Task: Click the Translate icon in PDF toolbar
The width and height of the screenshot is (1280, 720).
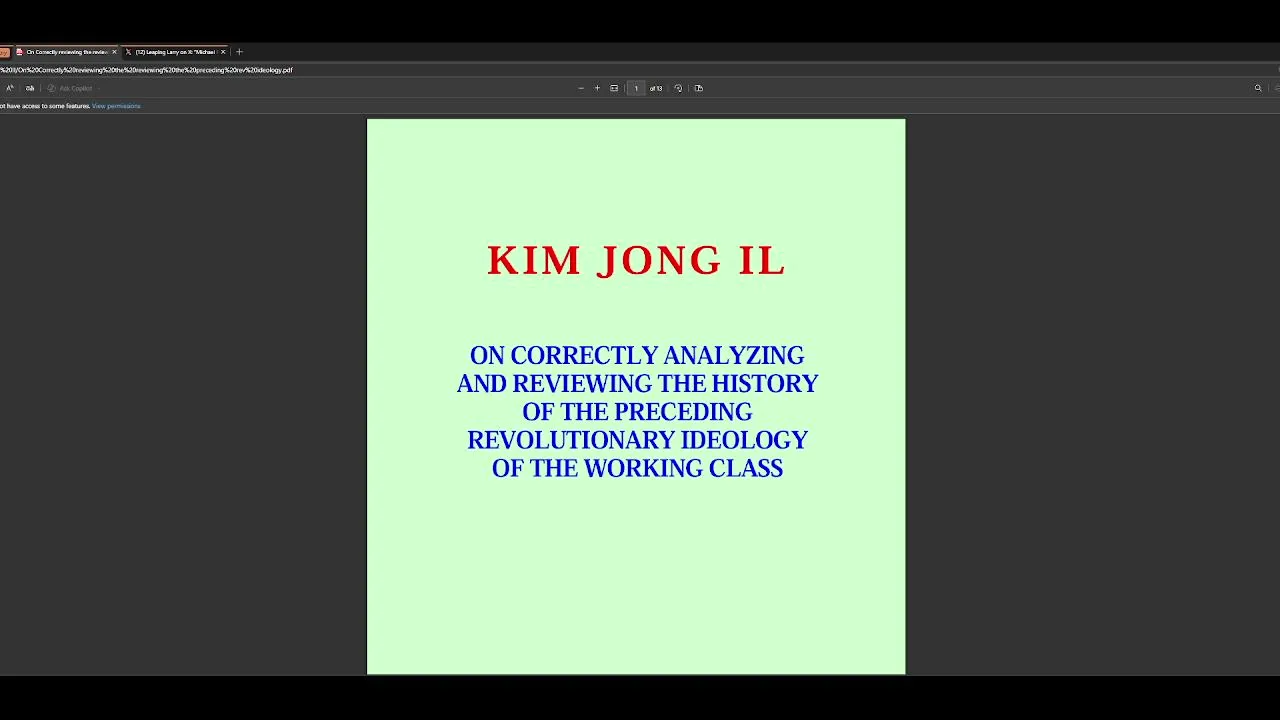Action: [30, 88]
